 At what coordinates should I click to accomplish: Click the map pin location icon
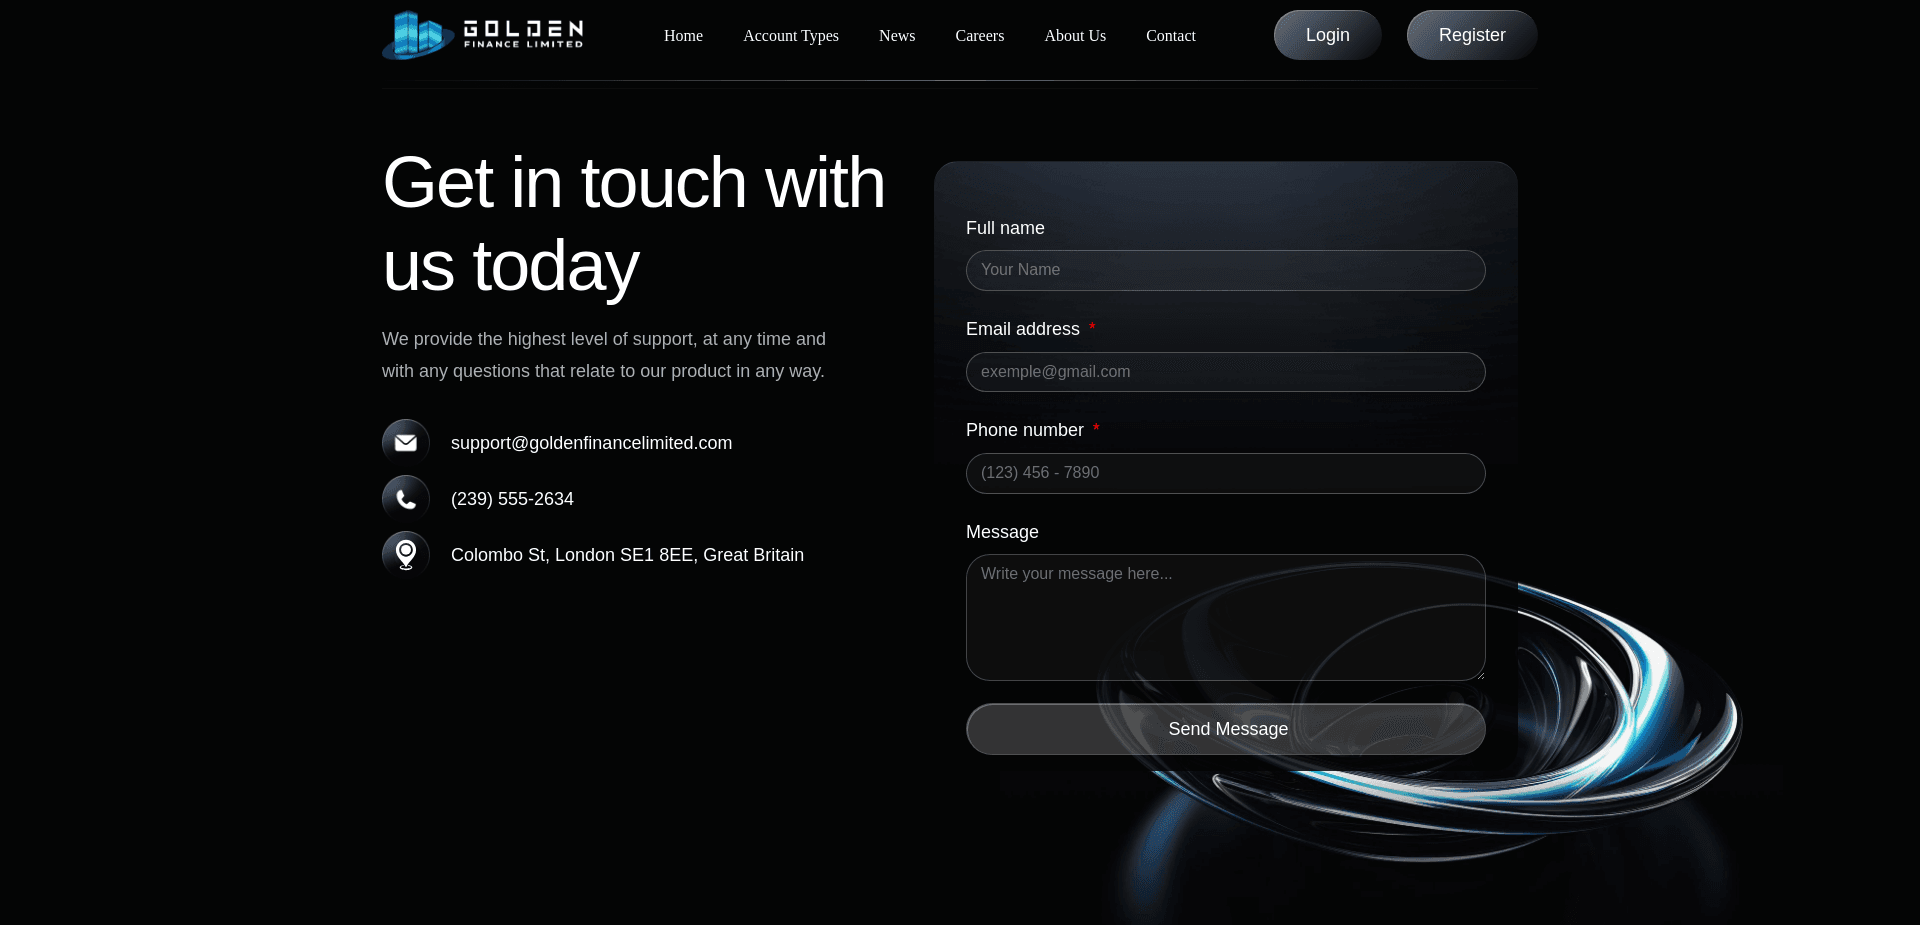coord(406,554)
